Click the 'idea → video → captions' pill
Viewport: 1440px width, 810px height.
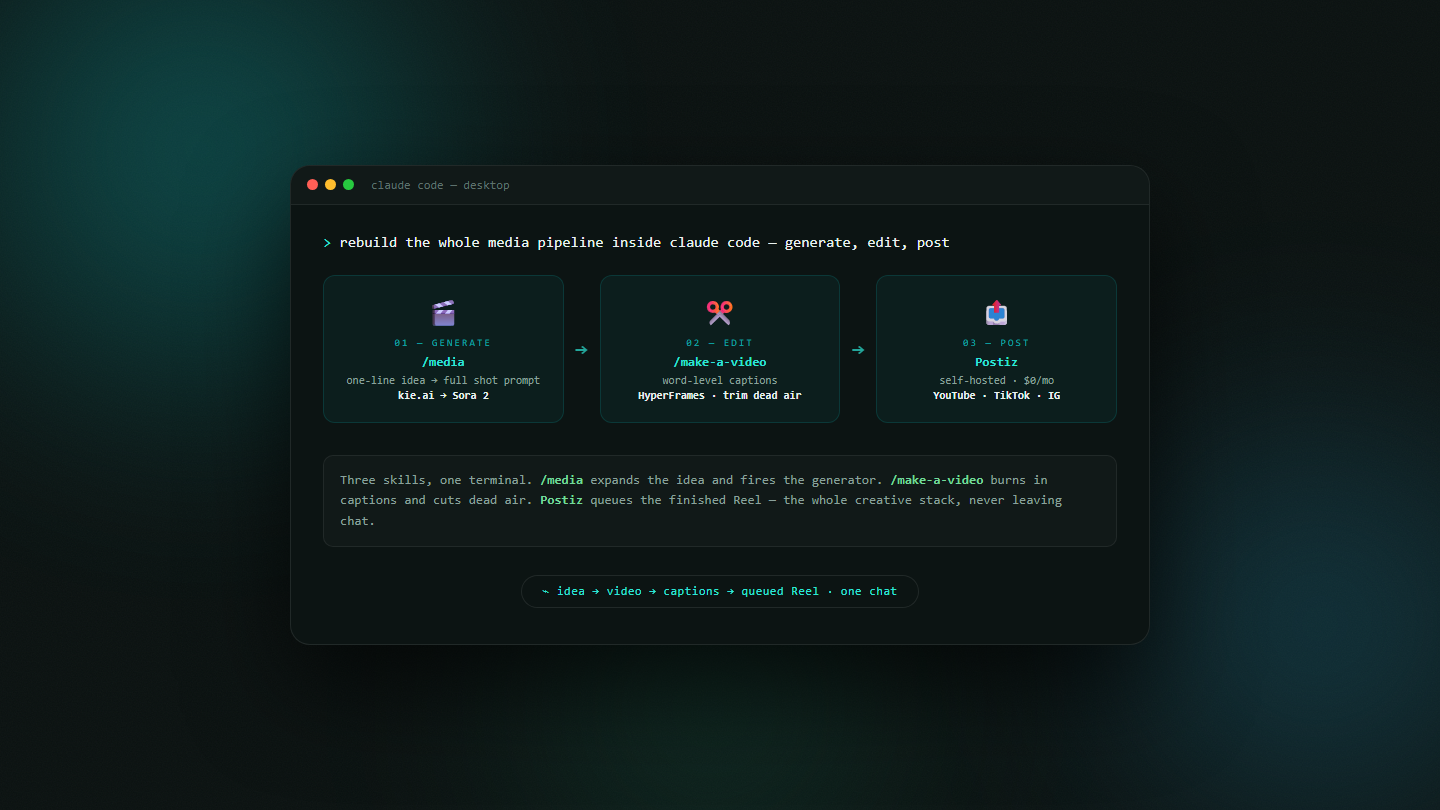720,591
